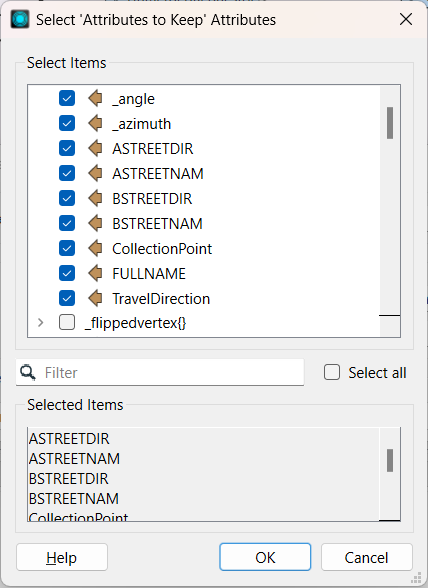Screen dimensions: 428x588
Task: Select BSTREETNAM in the Selected Items list
Action: (74, 499)
